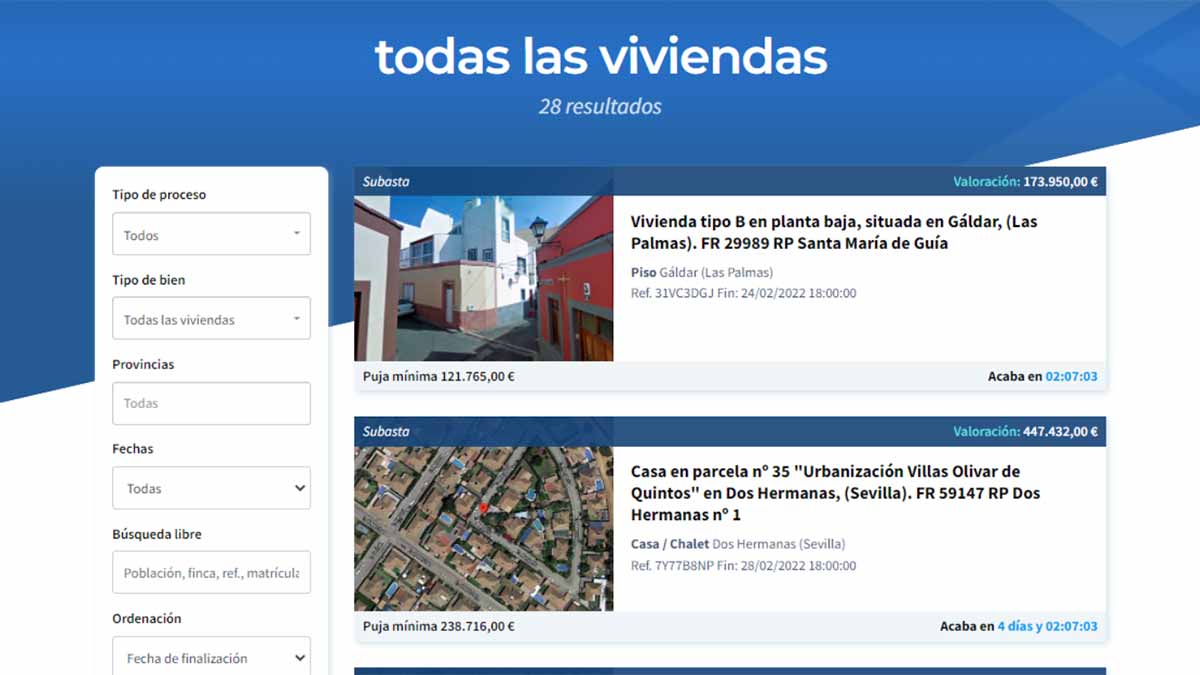Click the "4 días y 02:07:03" countdown
Viewport: 1200px width, 675px height.
tap(1049, 627)
